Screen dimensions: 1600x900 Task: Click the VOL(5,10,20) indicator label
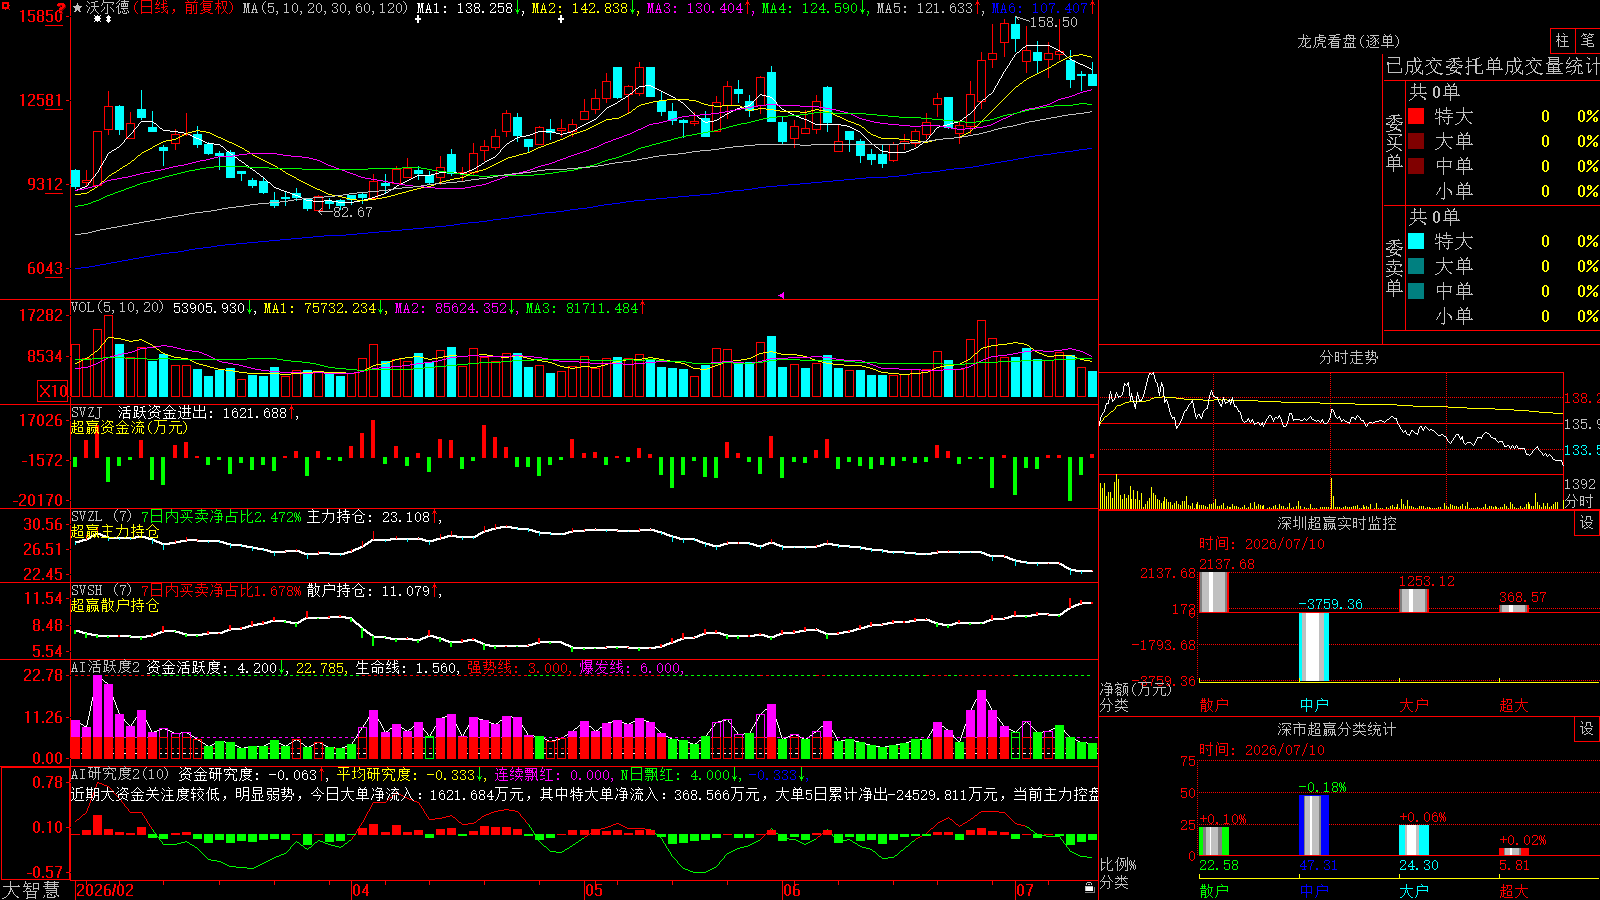tap(117, 308)
